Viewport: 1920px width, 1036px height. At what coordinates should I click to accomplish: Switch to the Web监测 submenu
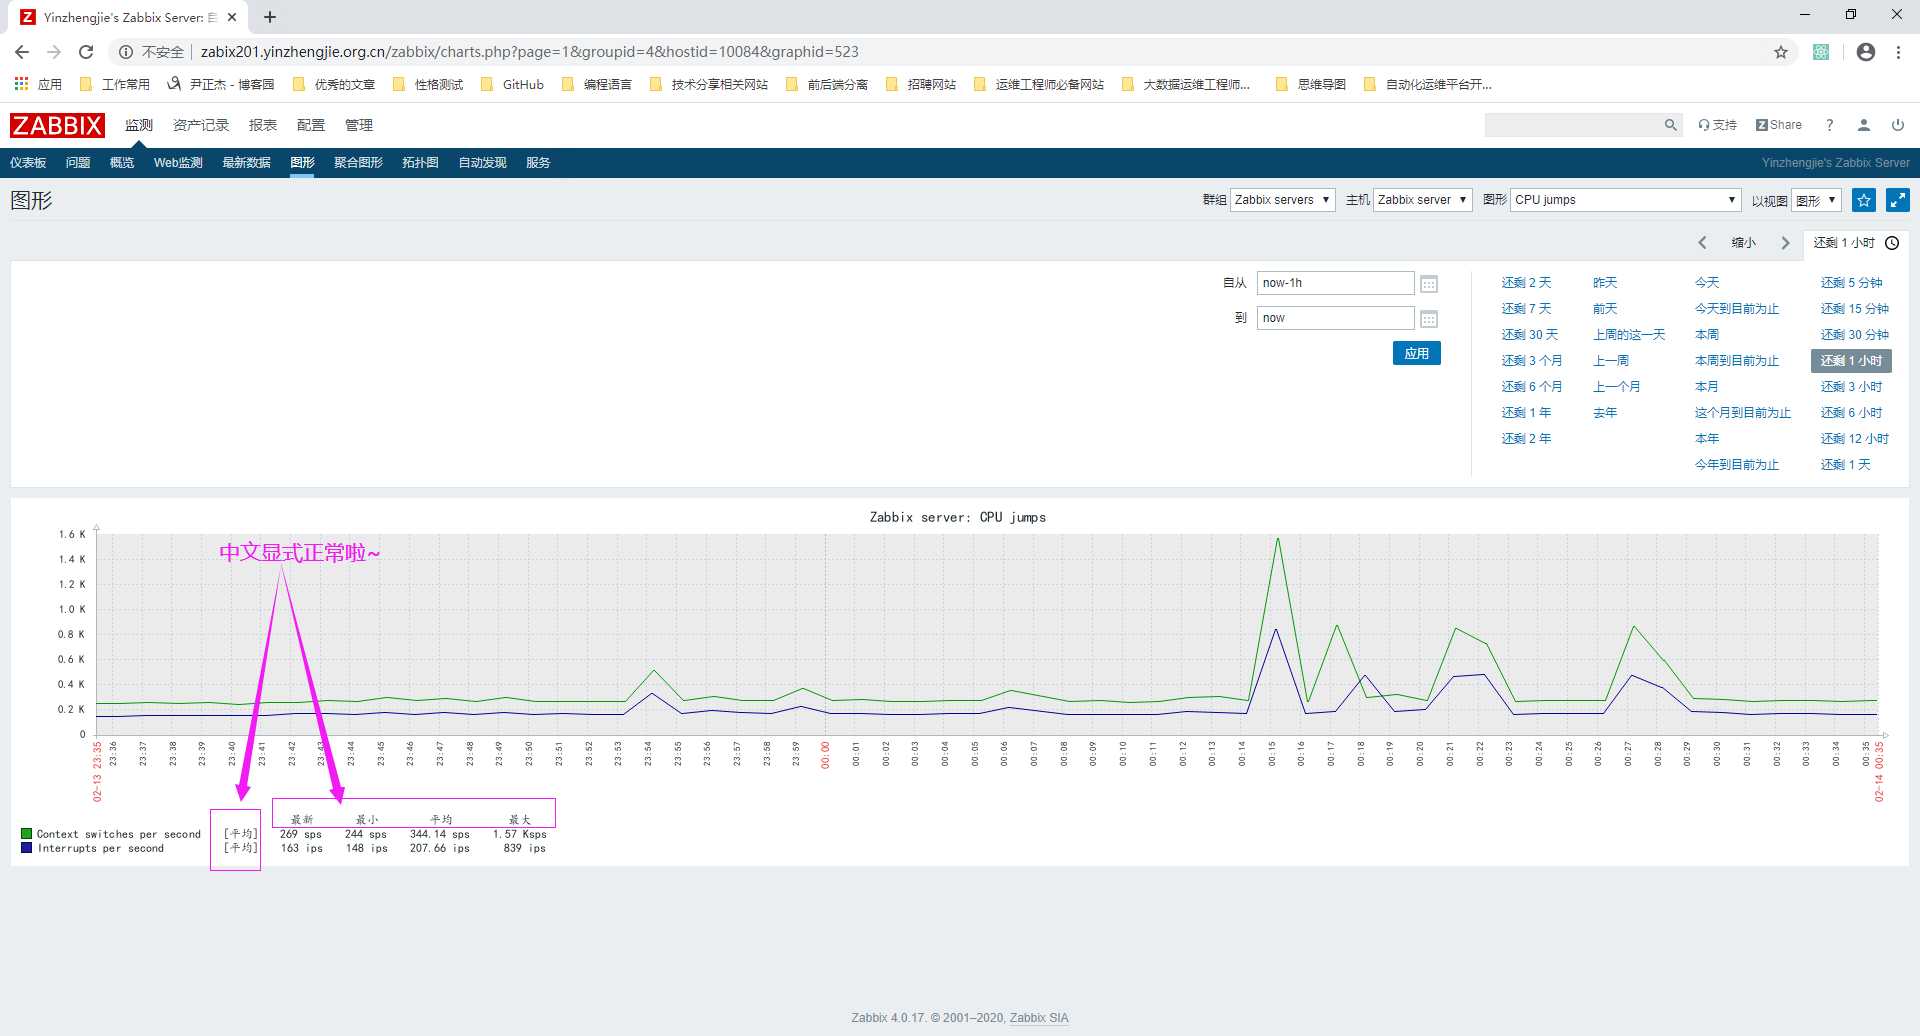178,163
